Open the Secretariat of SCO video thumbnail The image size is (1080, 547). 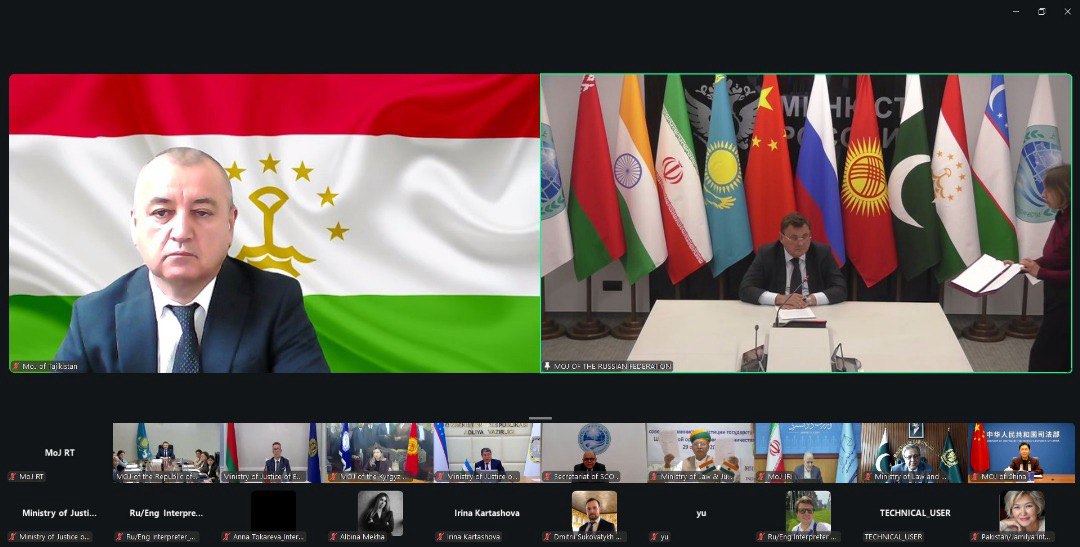pos(594,453)
